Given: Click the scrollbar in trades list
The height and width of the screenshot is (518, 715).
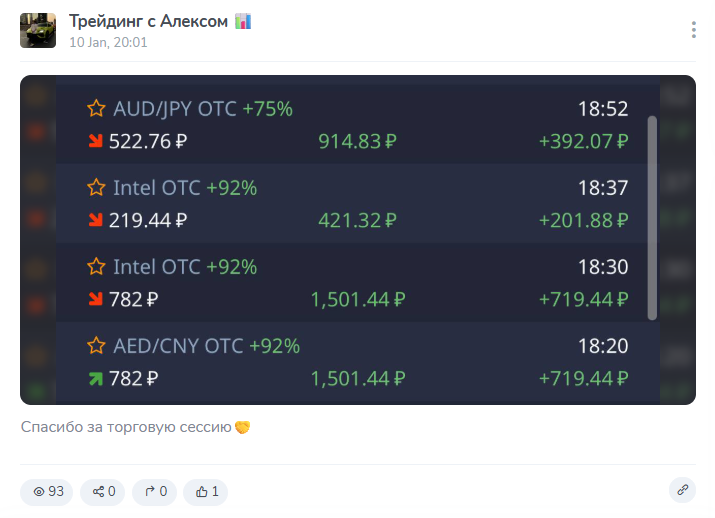Looking at the screenshot, I should coord(652,217).
